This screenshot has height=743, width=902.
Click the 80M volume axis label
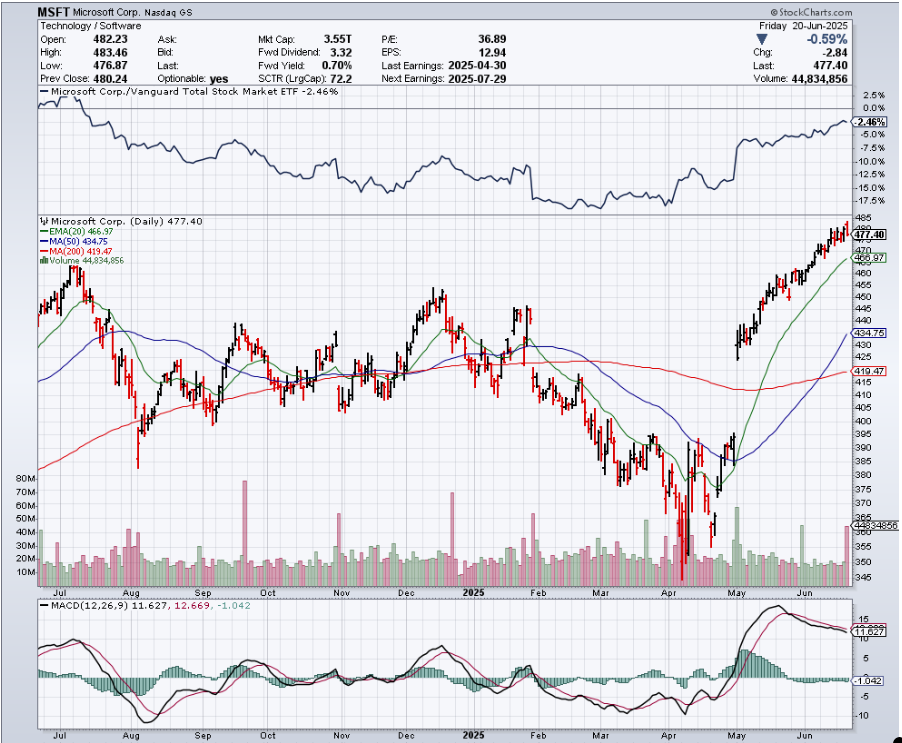coord(26,478)
